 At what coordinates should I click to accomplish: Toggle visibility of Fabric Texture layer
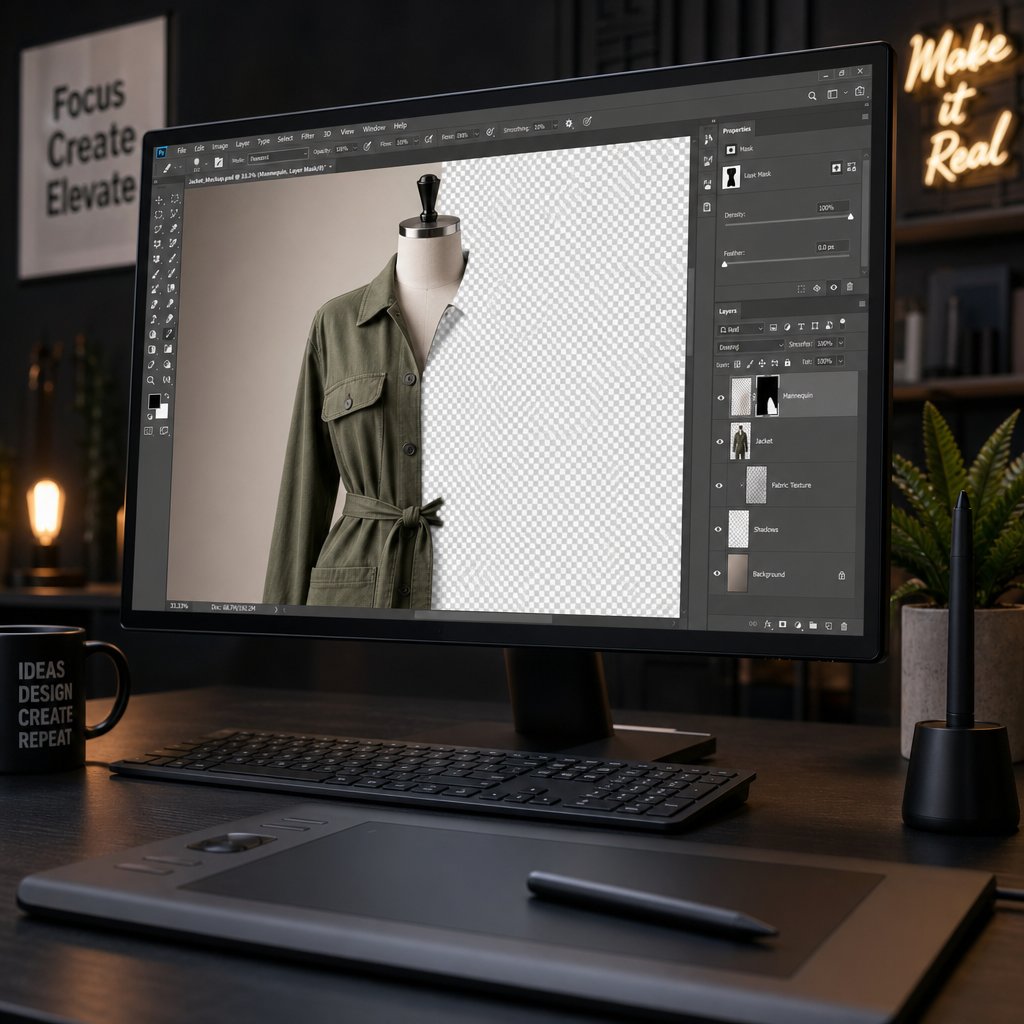(719, 485)
